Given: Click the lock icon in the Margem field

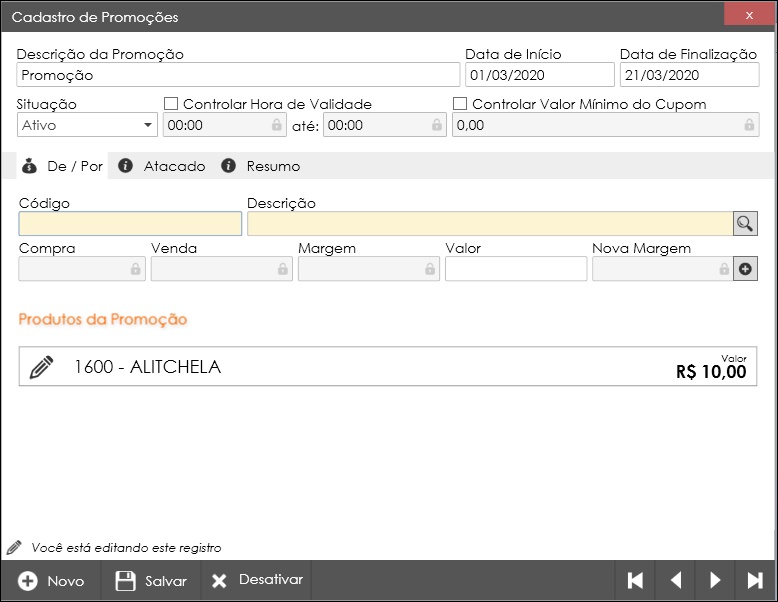Looking at the screenshot, I should click(x=430, y=269).
